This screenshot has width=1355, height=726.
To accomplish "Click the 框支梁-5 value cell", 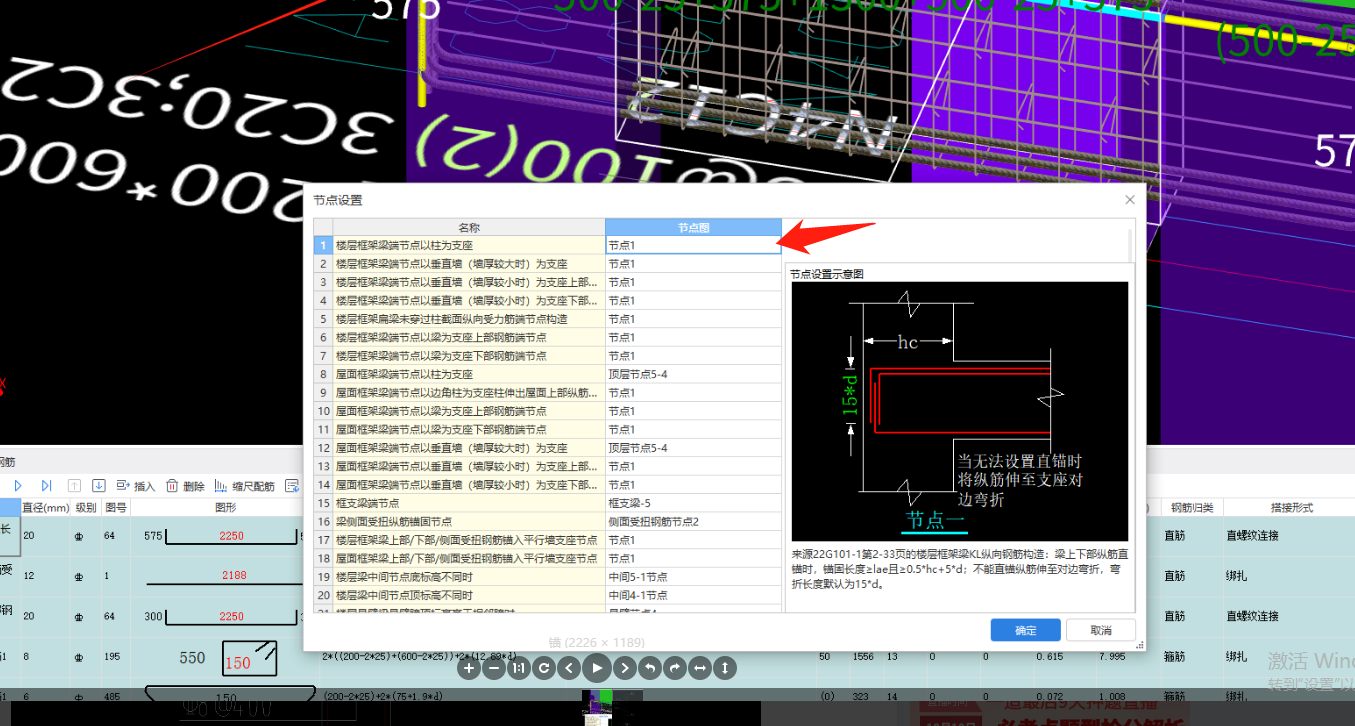I will [x=693, y=503].
